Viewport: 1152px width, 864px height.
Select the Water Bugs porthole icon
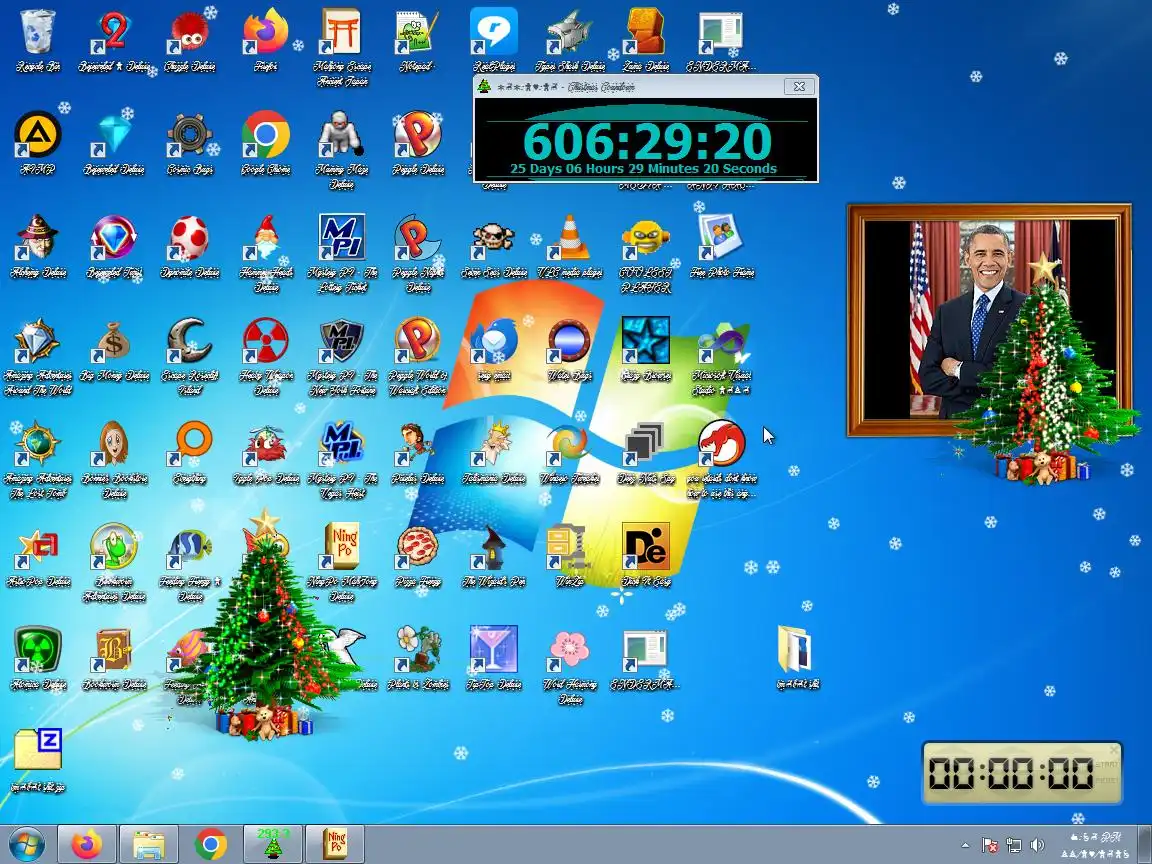pos(570,342)
